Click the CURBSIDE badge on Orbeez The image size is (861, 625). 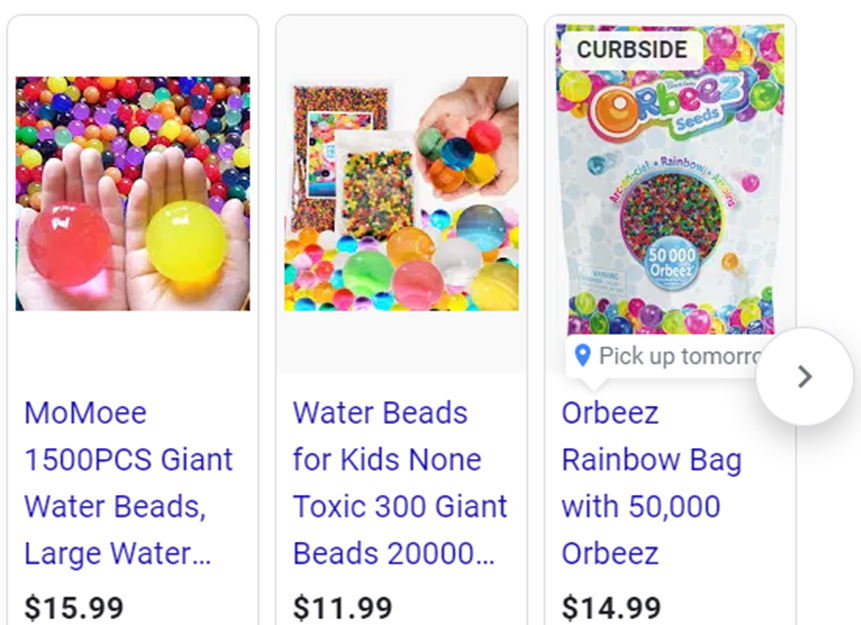632,49
